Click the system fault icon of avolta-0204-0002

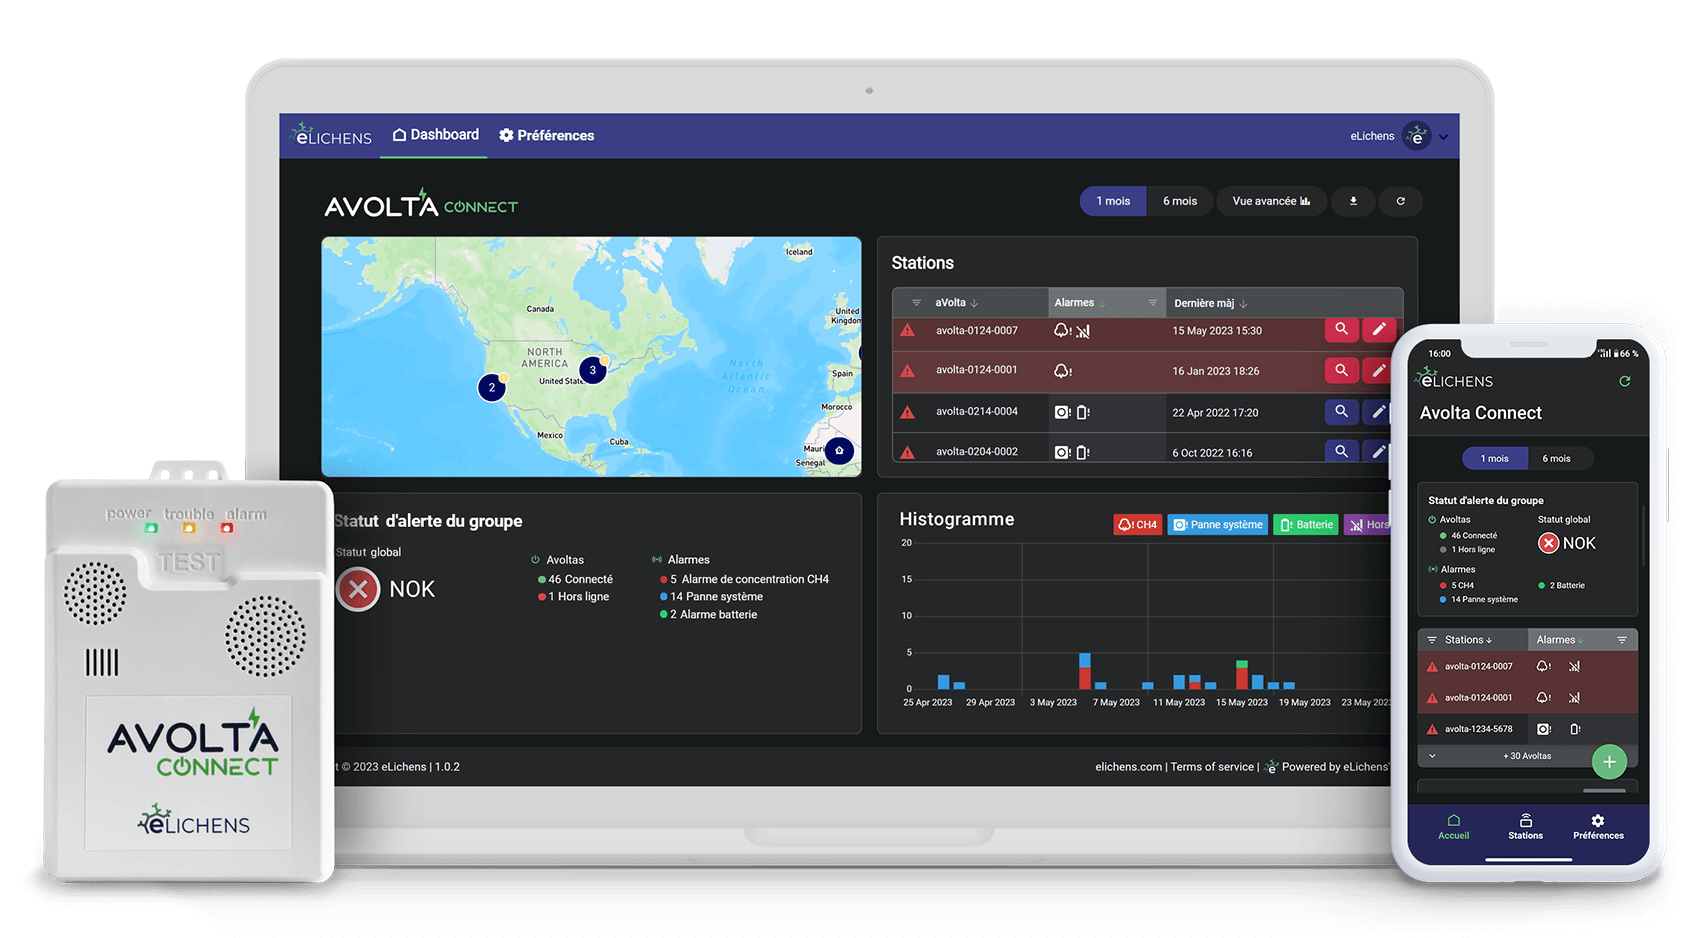tap(1063, 452)
